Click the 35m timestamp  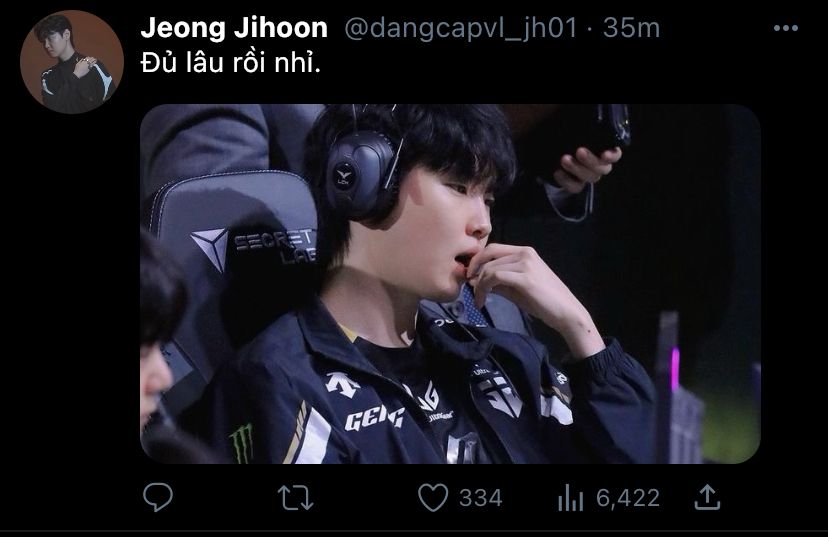coord(632,27)
